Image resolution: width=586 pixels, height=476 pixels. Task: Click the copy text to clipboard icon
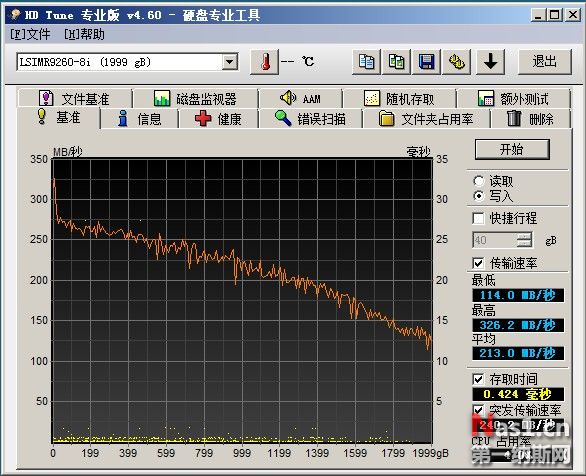click(x=366, y=62)
